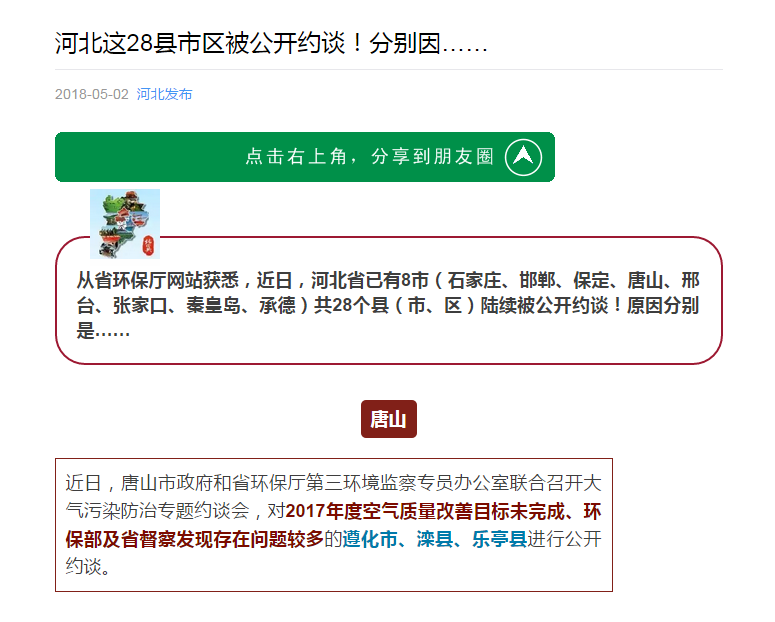Click the blue 遵化市 text
This screenshot has height=622, width=775.
click(370, 538)
